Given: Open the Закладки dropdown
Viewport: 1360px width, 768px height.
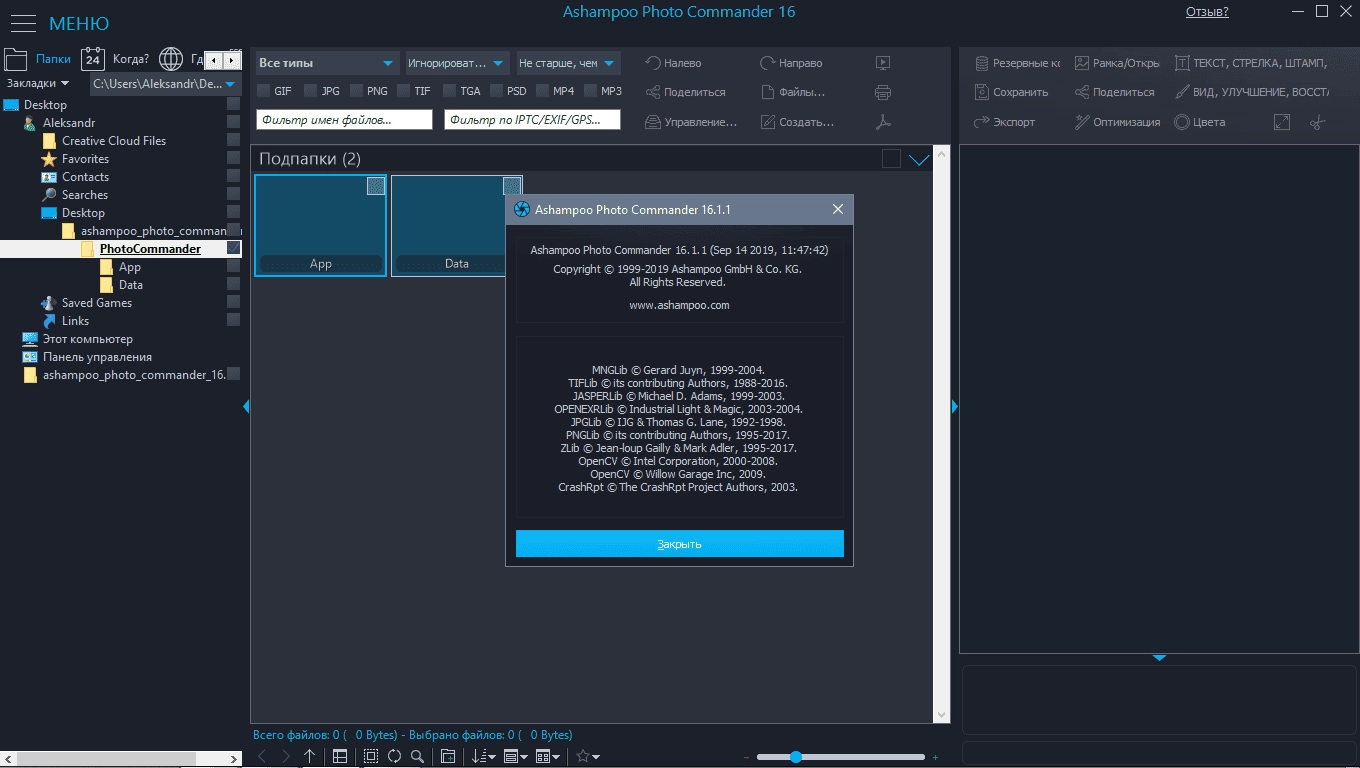Looking at the screenshot, I should point(38,84).
